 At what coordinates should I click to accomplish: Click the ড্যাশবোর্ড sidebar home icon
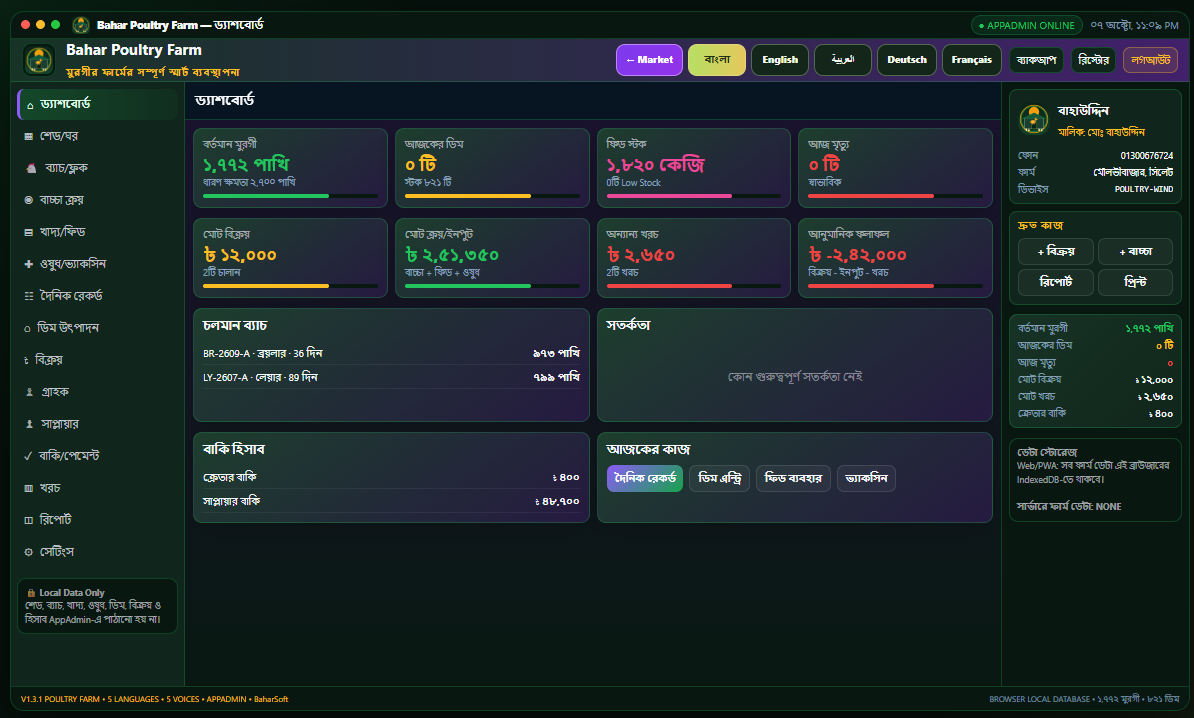coord(30,105)
